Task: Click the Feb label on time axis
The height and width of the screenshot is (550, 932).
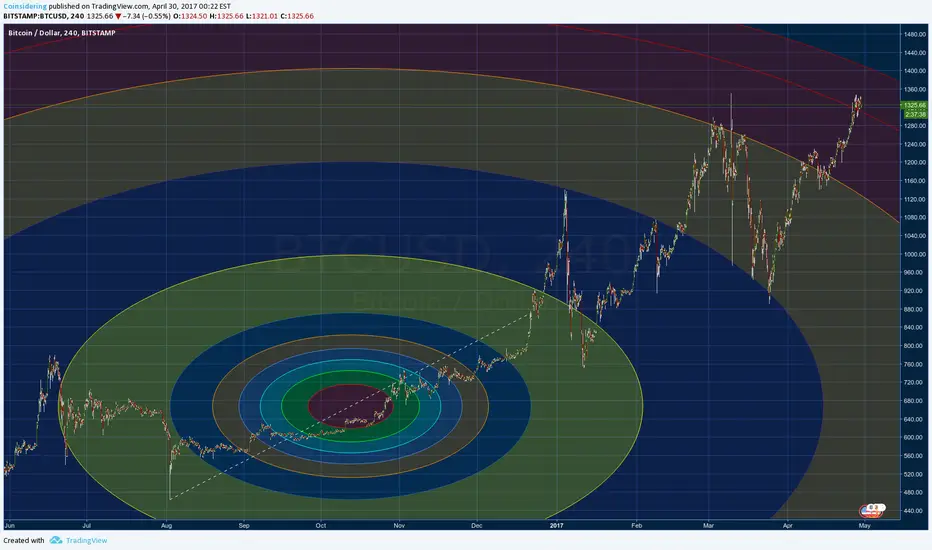Action: [x=637, y=526]
